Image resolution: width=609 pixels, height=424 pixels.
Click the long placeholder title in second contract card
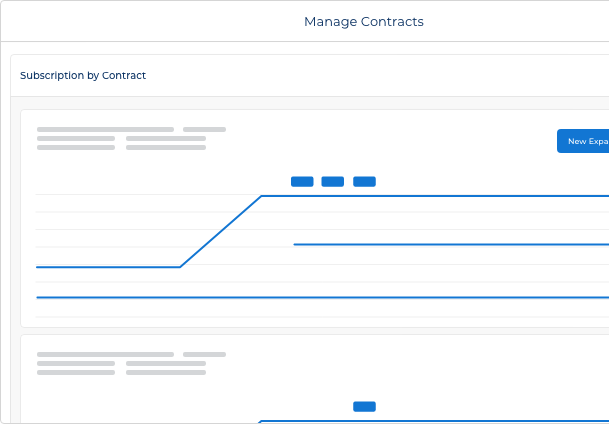pos(105,354)
